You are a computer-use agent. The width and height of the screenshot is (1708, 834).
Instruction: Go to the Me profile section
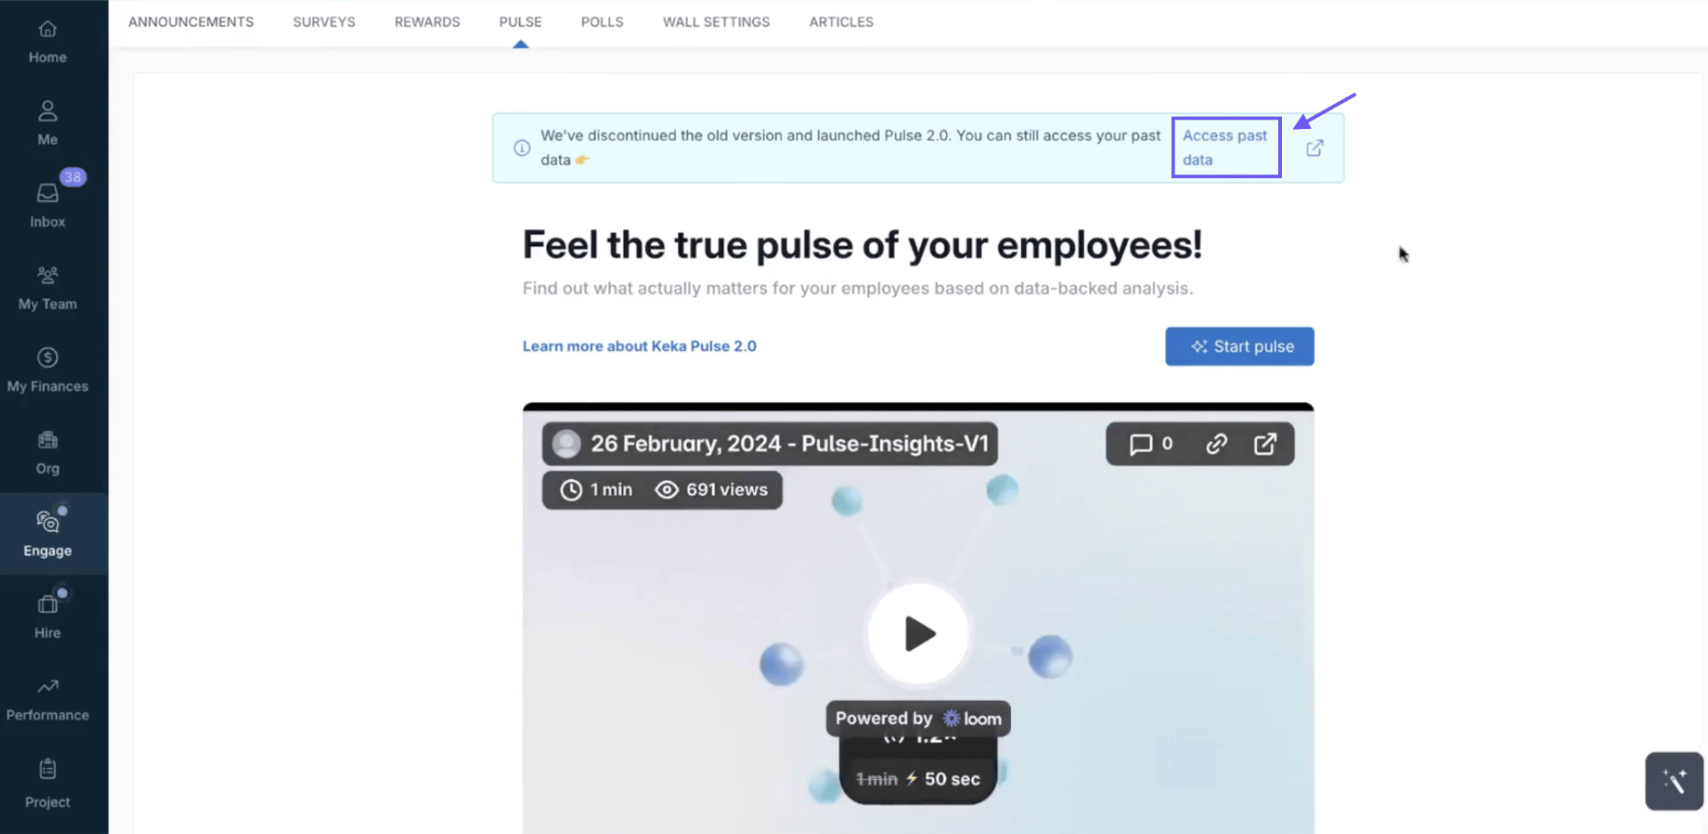47,123
